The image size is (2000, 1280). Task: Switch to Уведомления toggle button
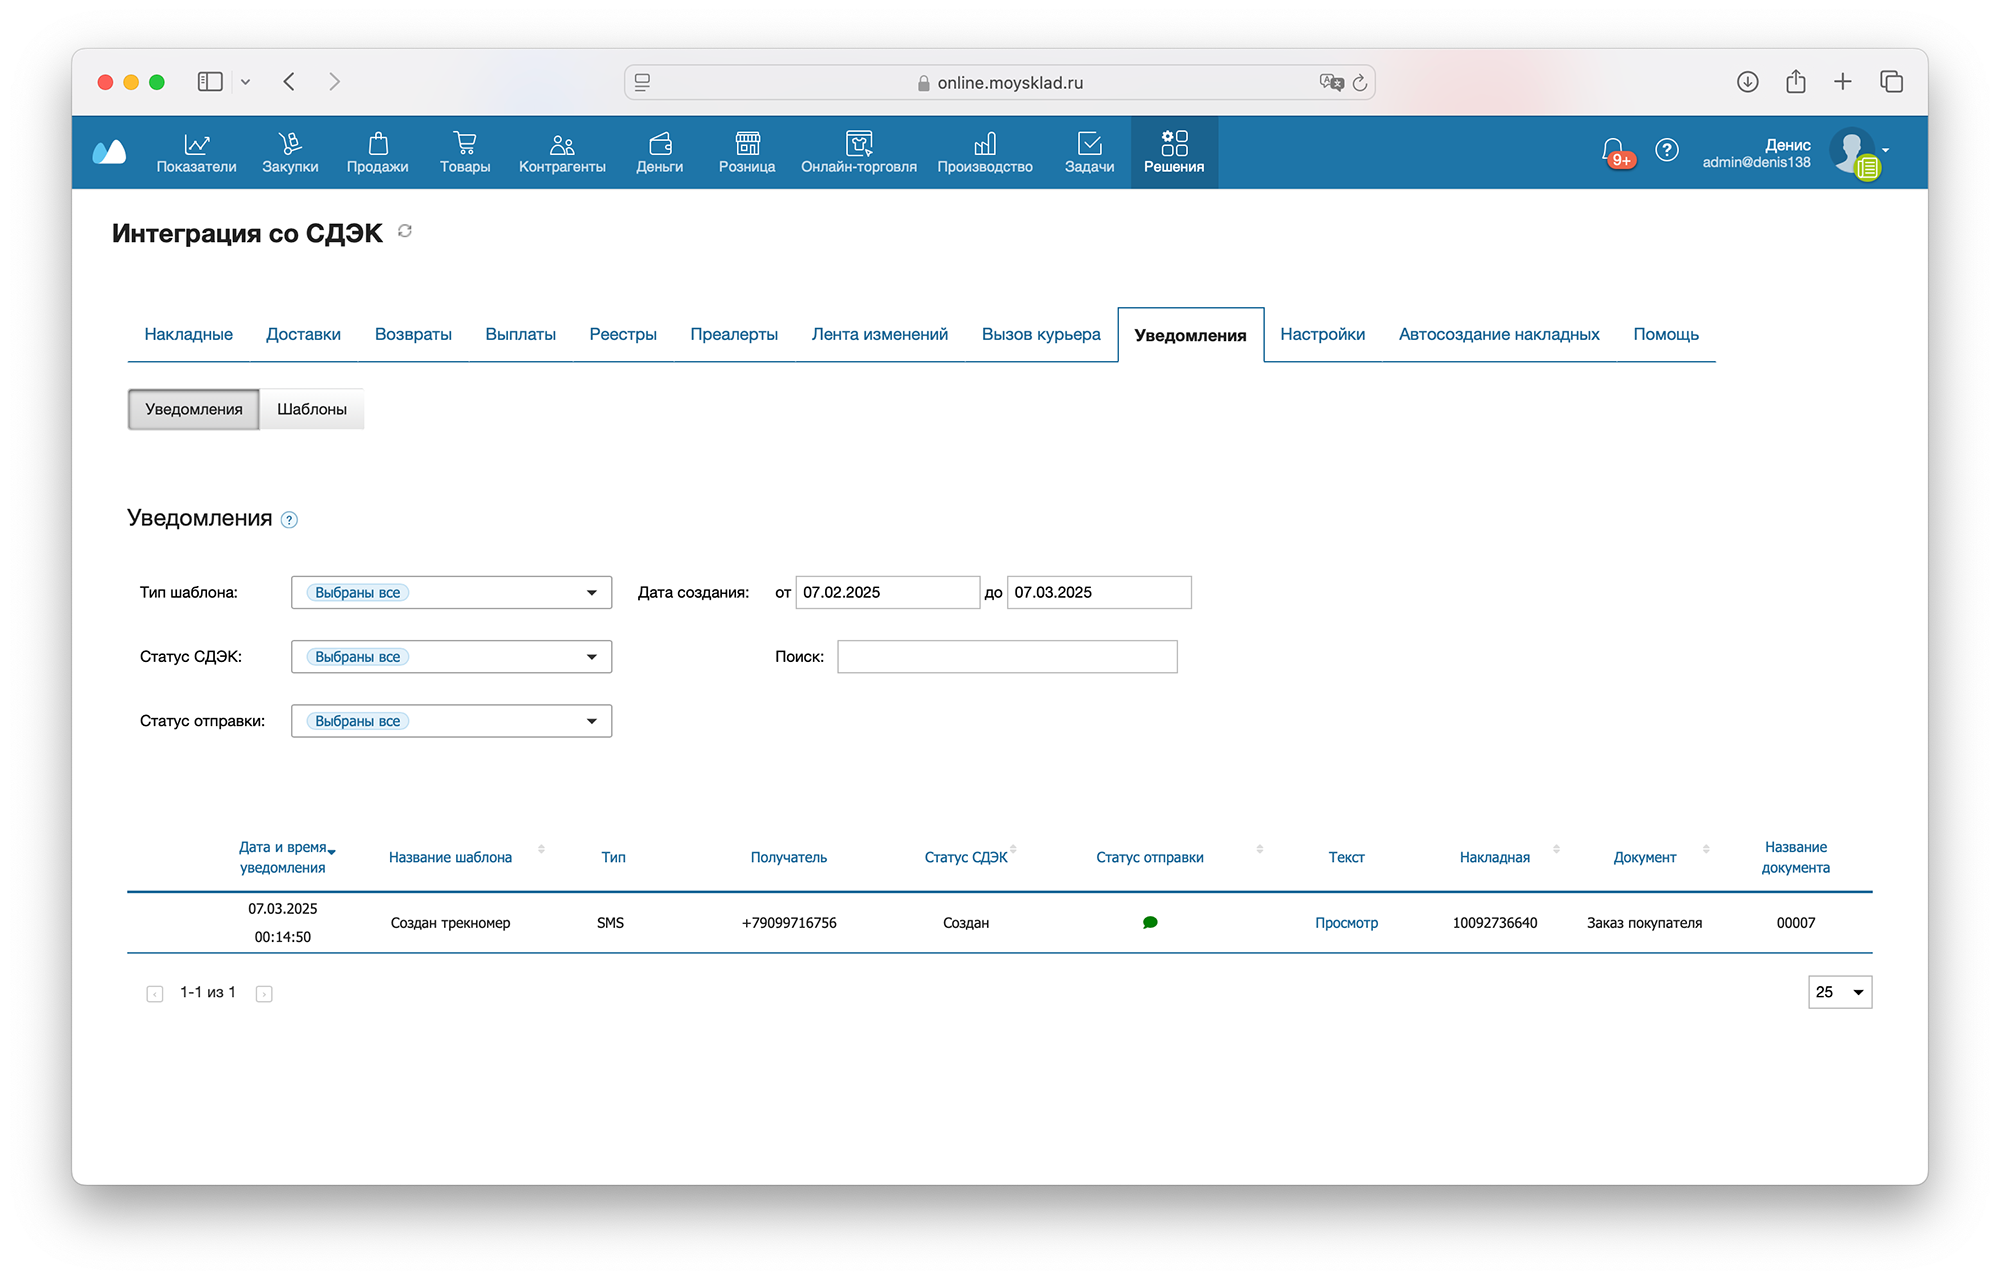(194, 409)
